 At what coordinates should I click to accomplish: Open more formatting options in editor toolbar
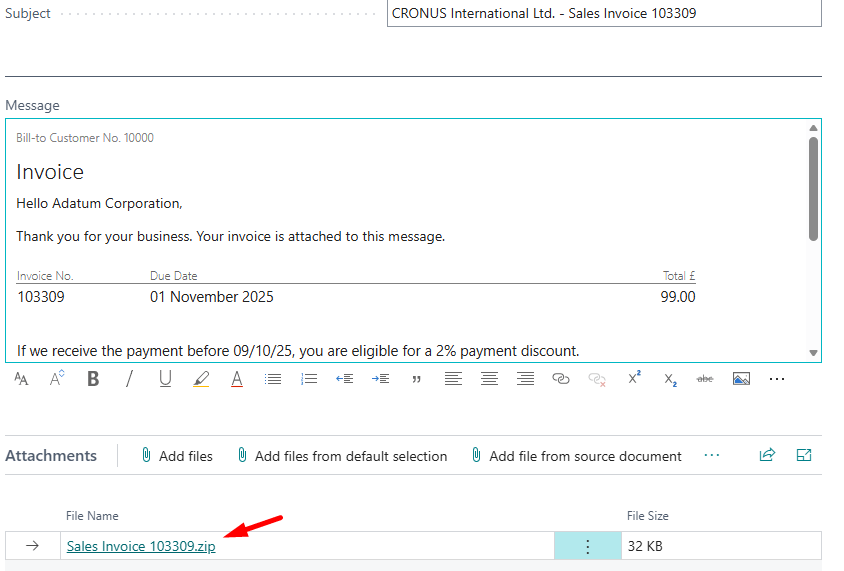coord(777,379)
